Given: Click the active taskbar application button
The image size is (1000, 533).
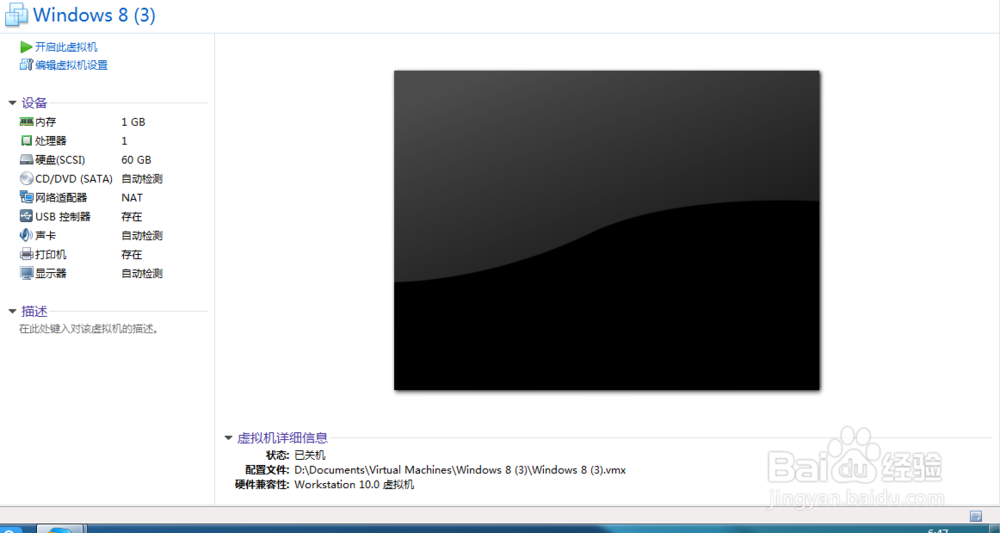Looking at the screenshot, I should click(x=60, y=529).
